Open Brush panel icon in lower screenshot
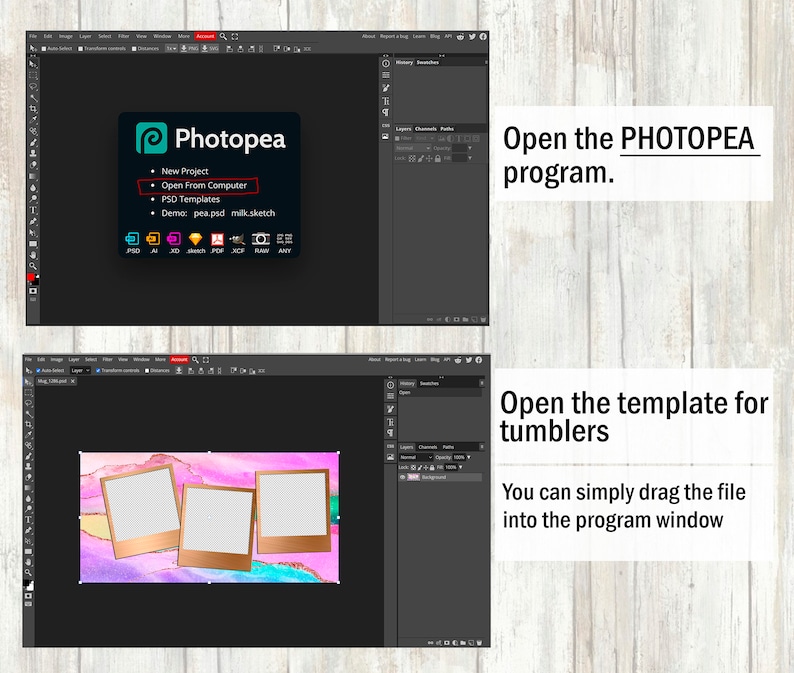This screenshot has height=673, width=794. (x=390, y=409)
